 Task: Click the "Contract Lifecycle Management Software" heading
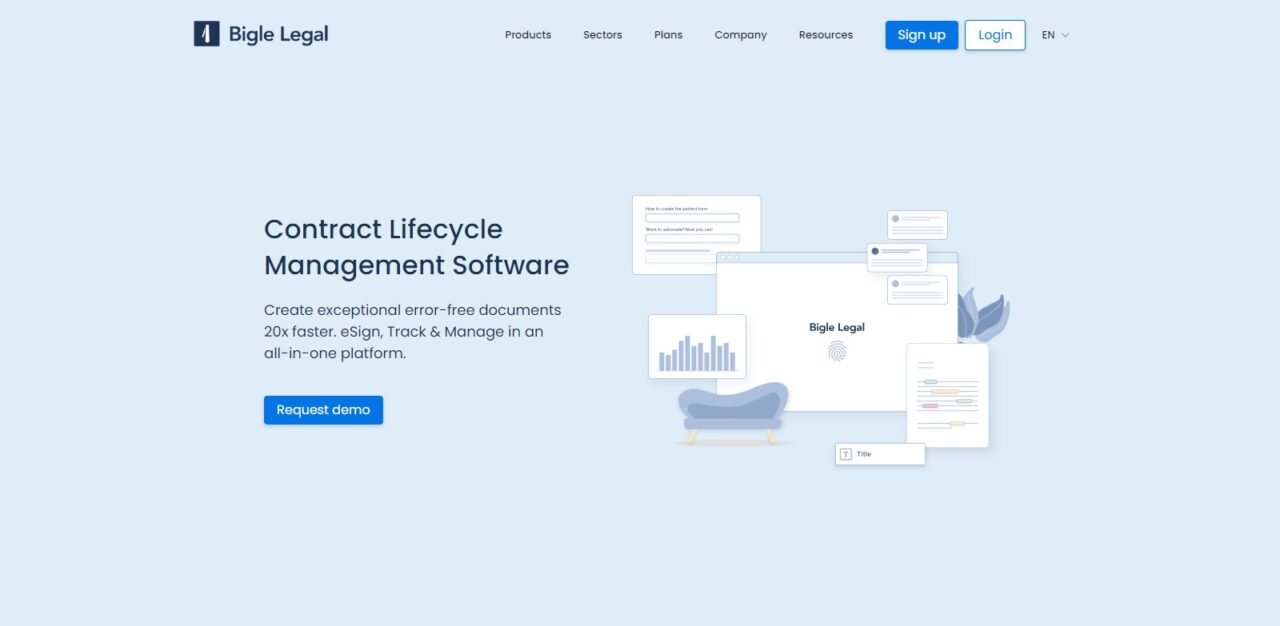point(416,247)
